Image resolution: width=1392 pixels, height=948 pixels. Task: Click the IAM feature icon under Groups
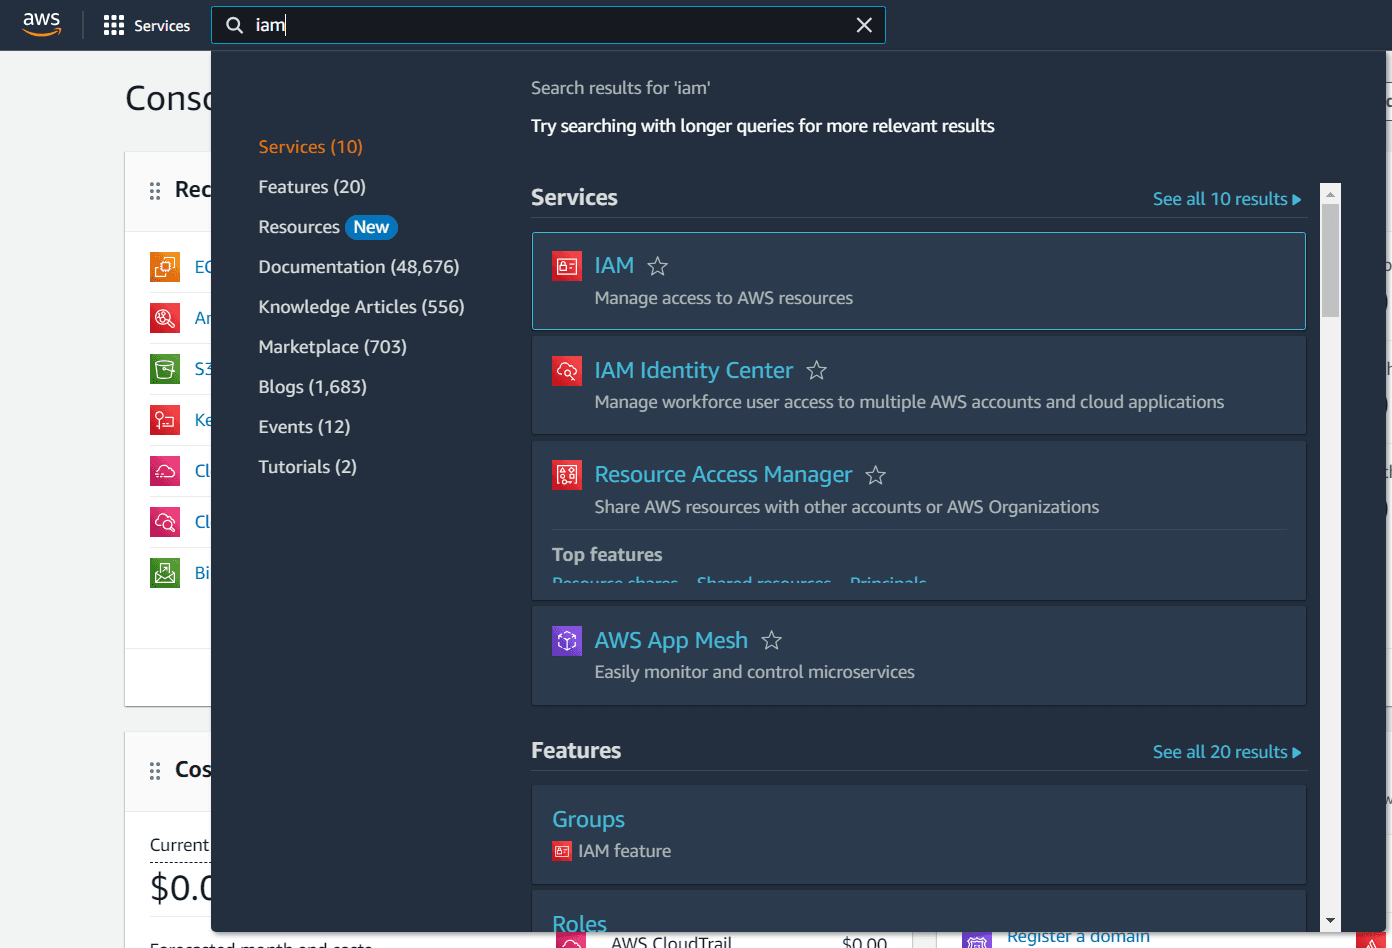[x=562, y=850]
